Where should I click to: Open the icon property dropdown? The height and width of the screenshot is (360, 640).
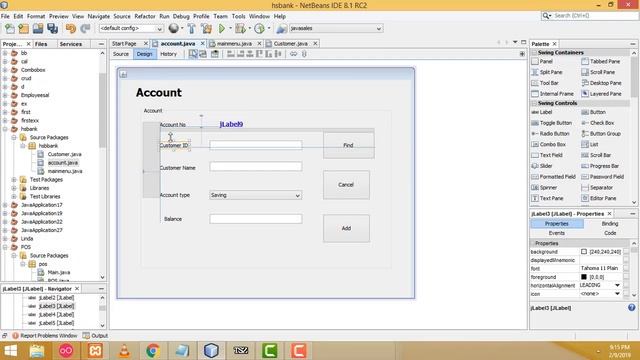pos(617,294)
